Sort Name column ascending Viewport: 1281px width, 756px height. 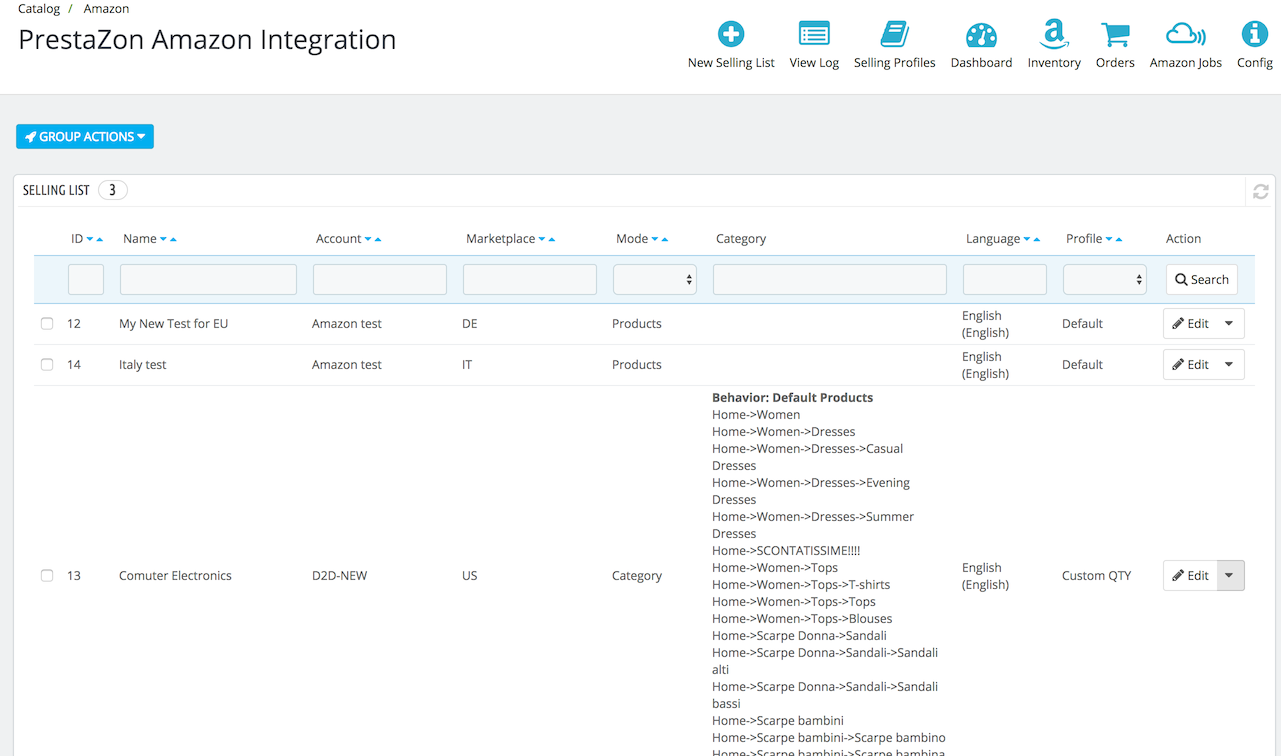tap(173, 239)
